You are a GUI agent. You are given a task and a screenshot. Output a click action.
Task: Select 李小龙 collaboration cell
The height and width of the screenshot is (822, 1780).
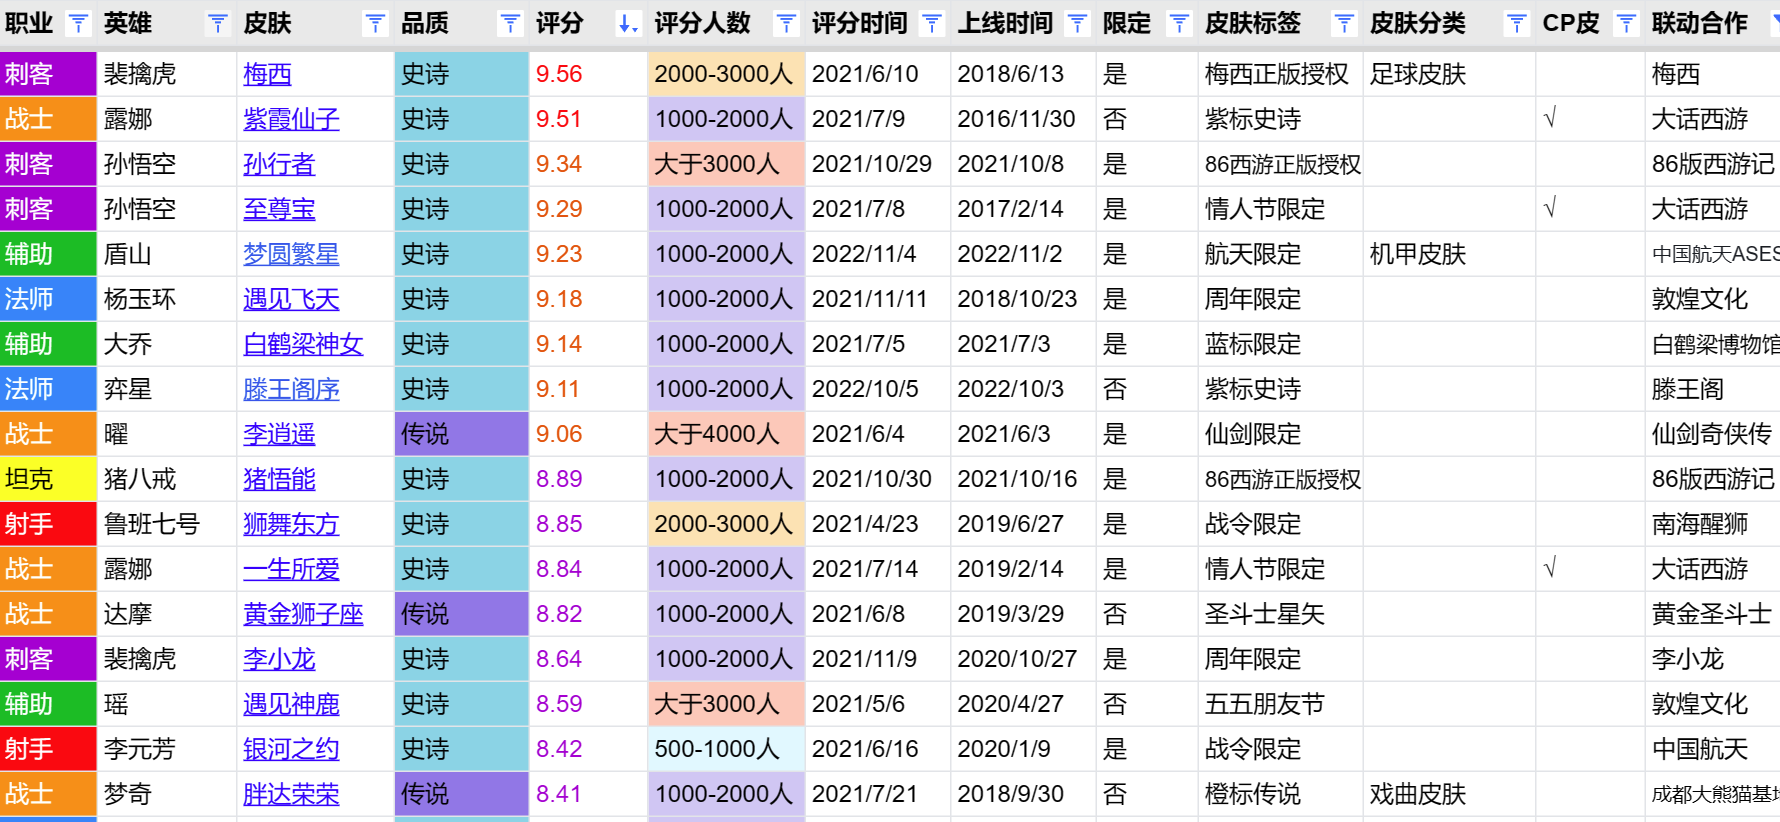1712,659
